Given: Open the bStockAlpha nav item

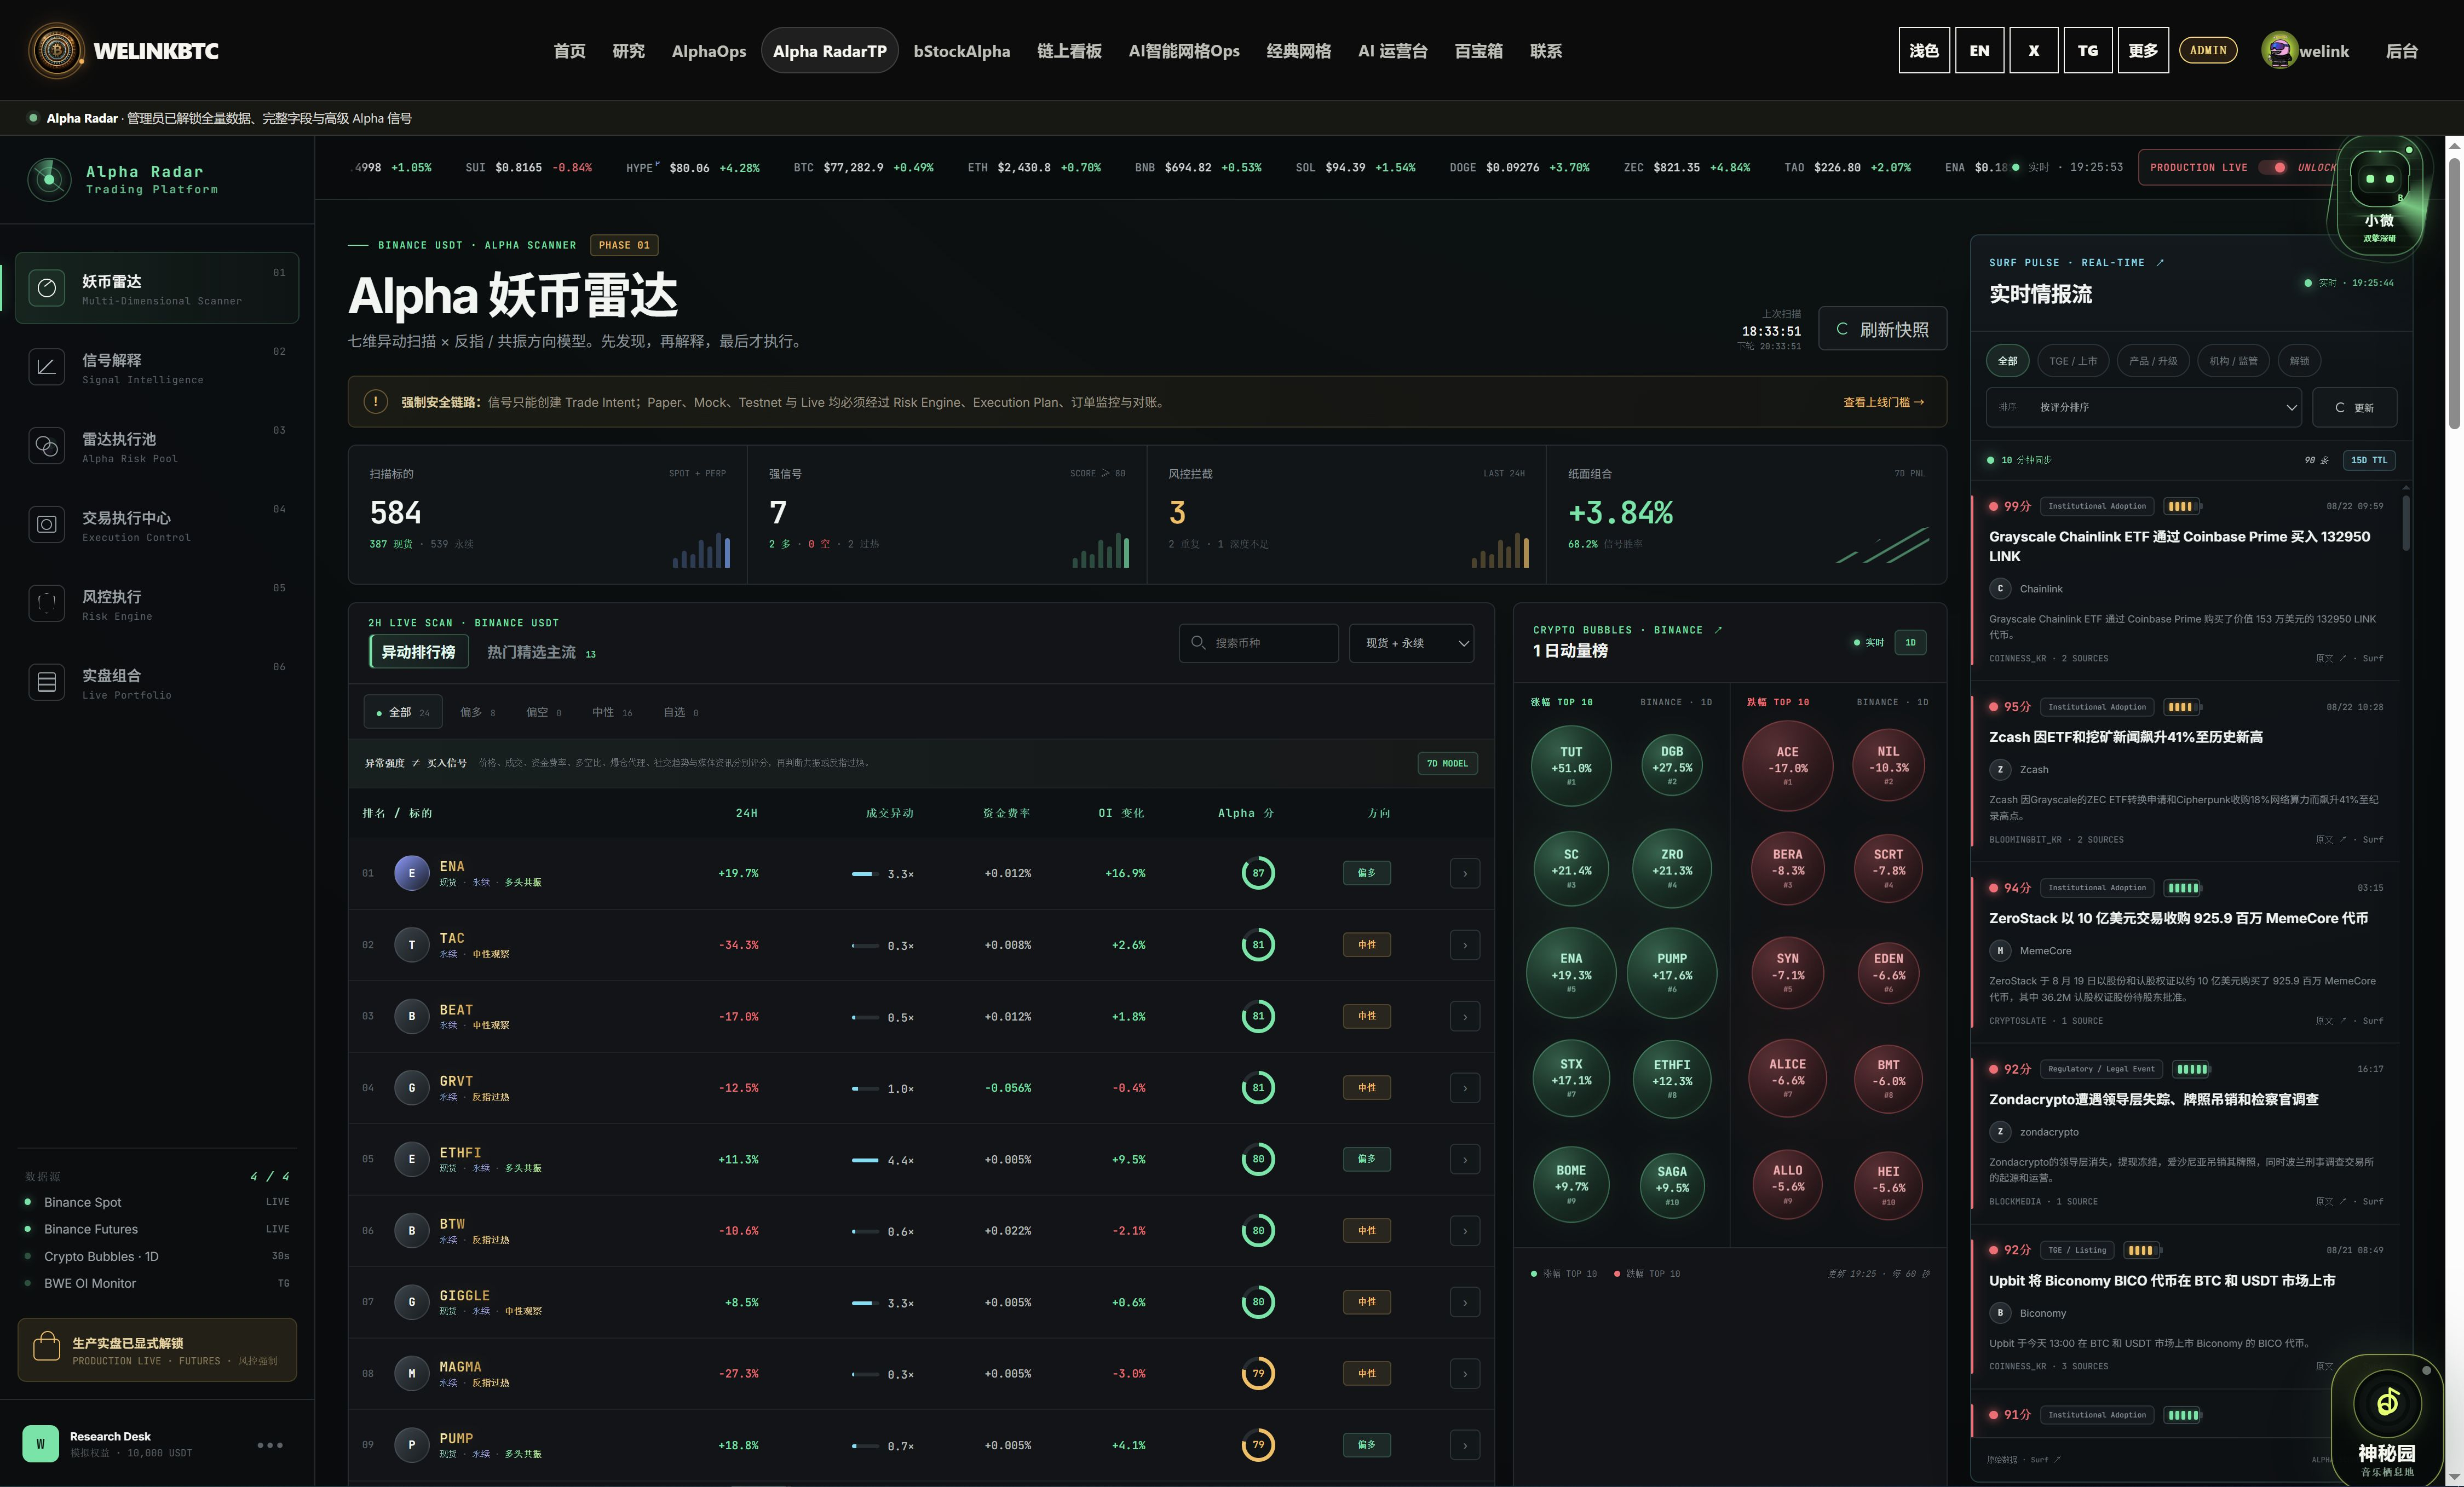Looking at the screenshot, I should (x=962, y=51).
